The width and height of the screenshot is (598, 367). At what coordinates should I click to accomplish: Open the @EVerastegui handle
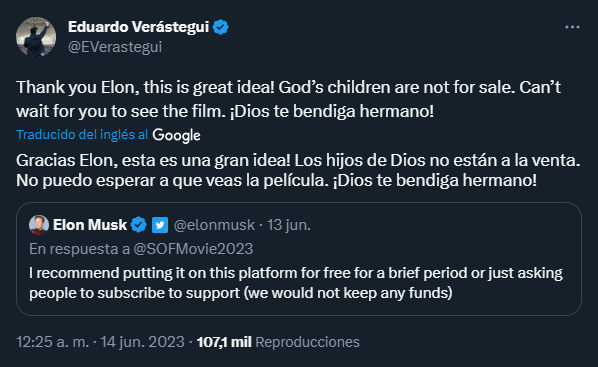(x=115, y=47)
